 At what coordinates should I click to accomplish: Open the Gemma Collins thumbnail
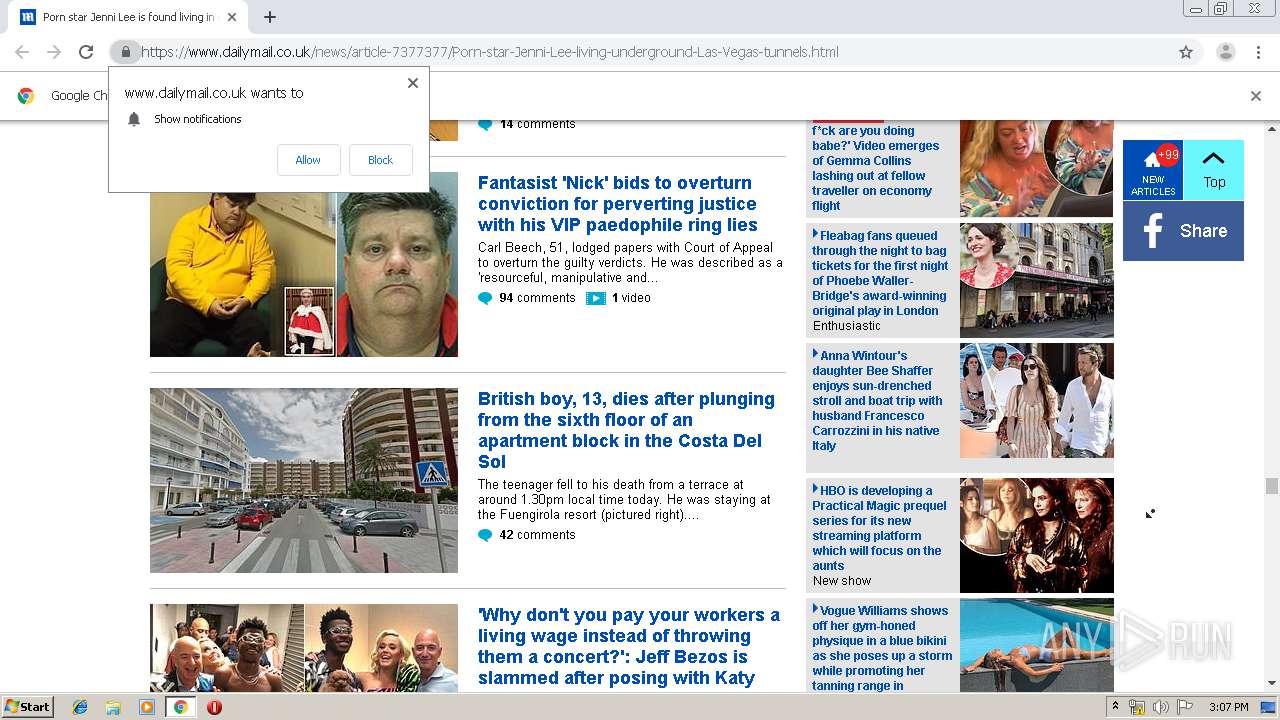[x=1036, y=168]
